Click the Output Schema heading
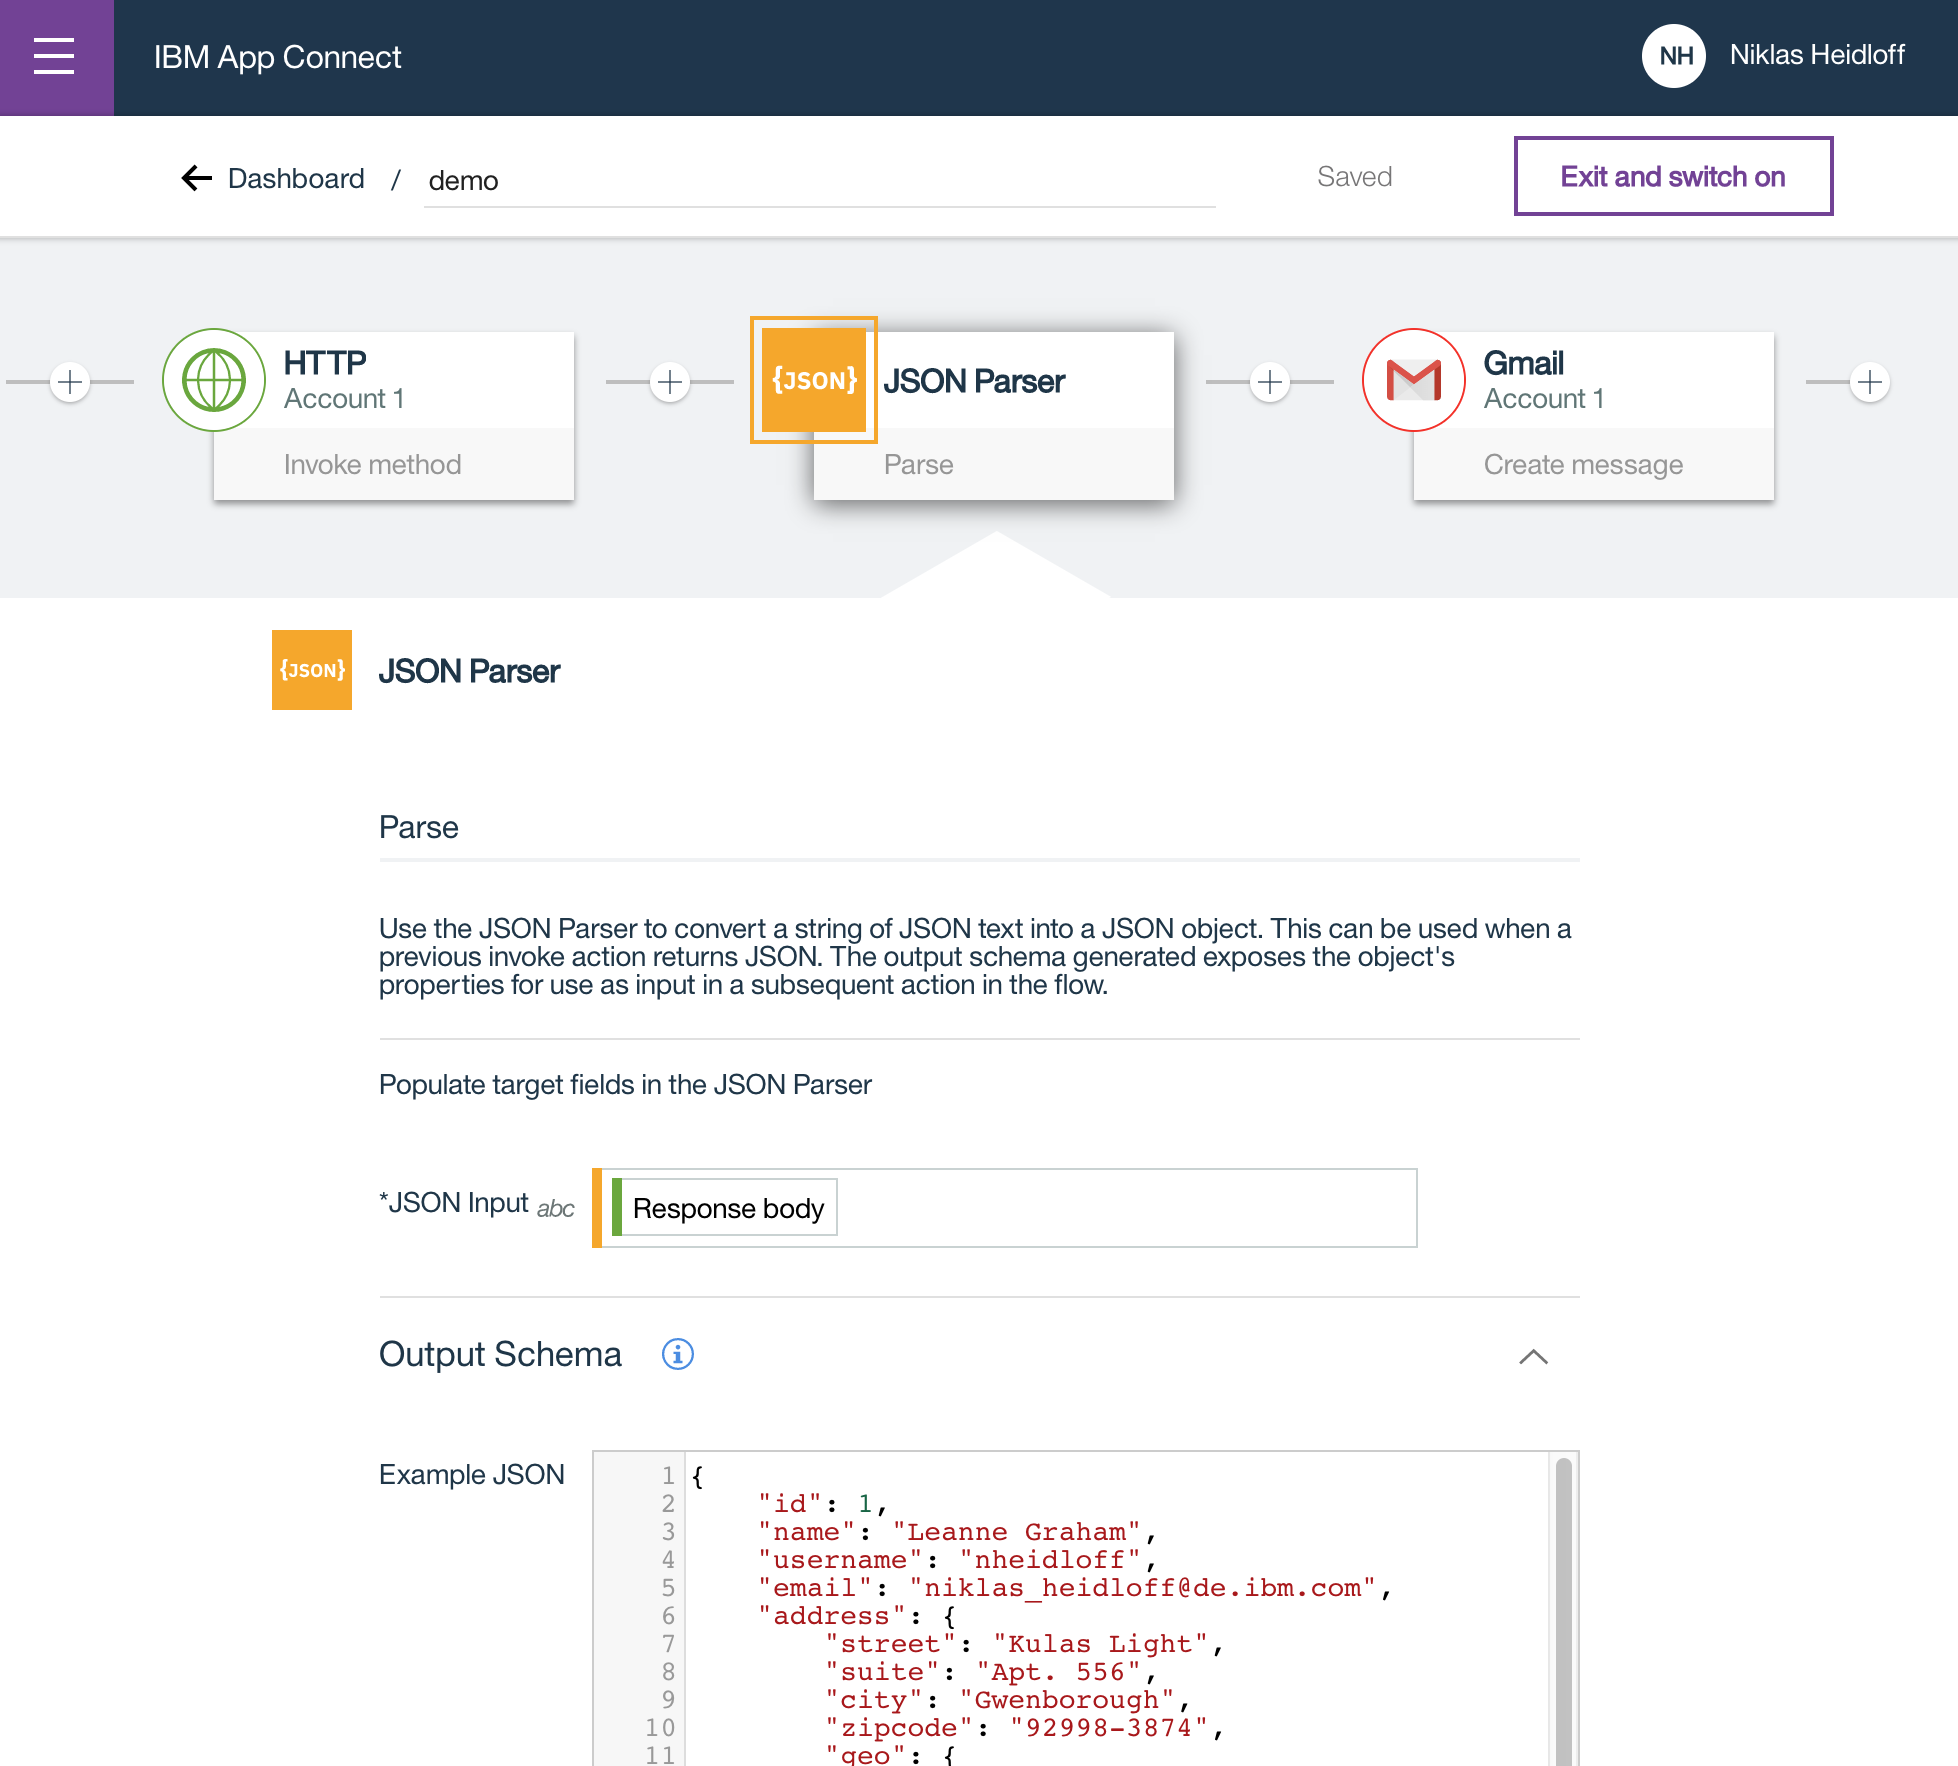 (x=500, y=1354)
